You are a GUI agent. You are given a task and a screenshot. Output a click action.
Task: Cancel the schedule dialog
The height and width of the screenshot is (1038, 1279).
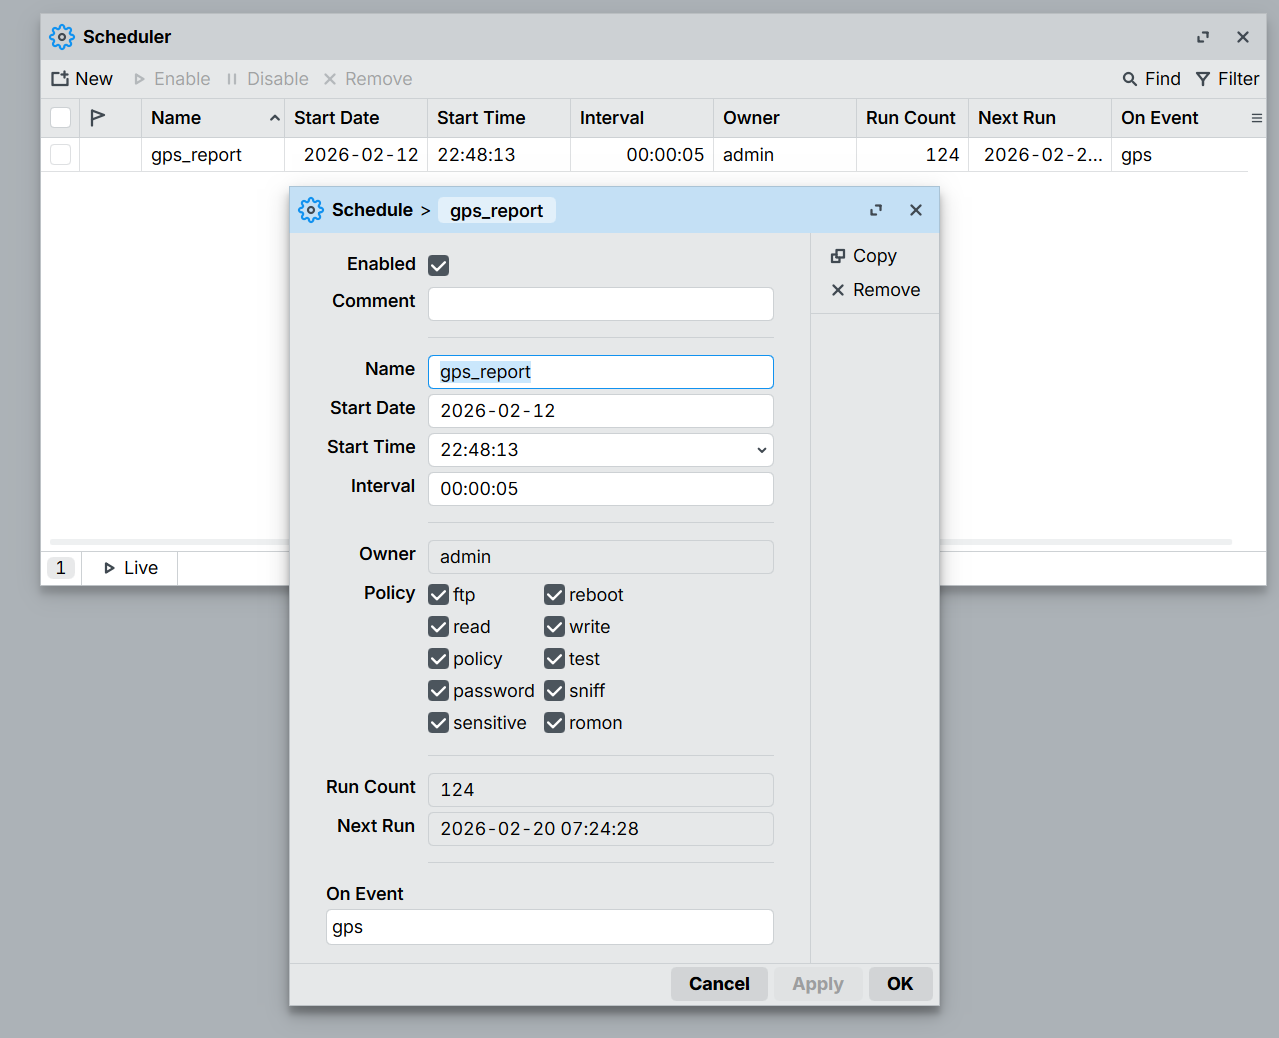[718, 984]
